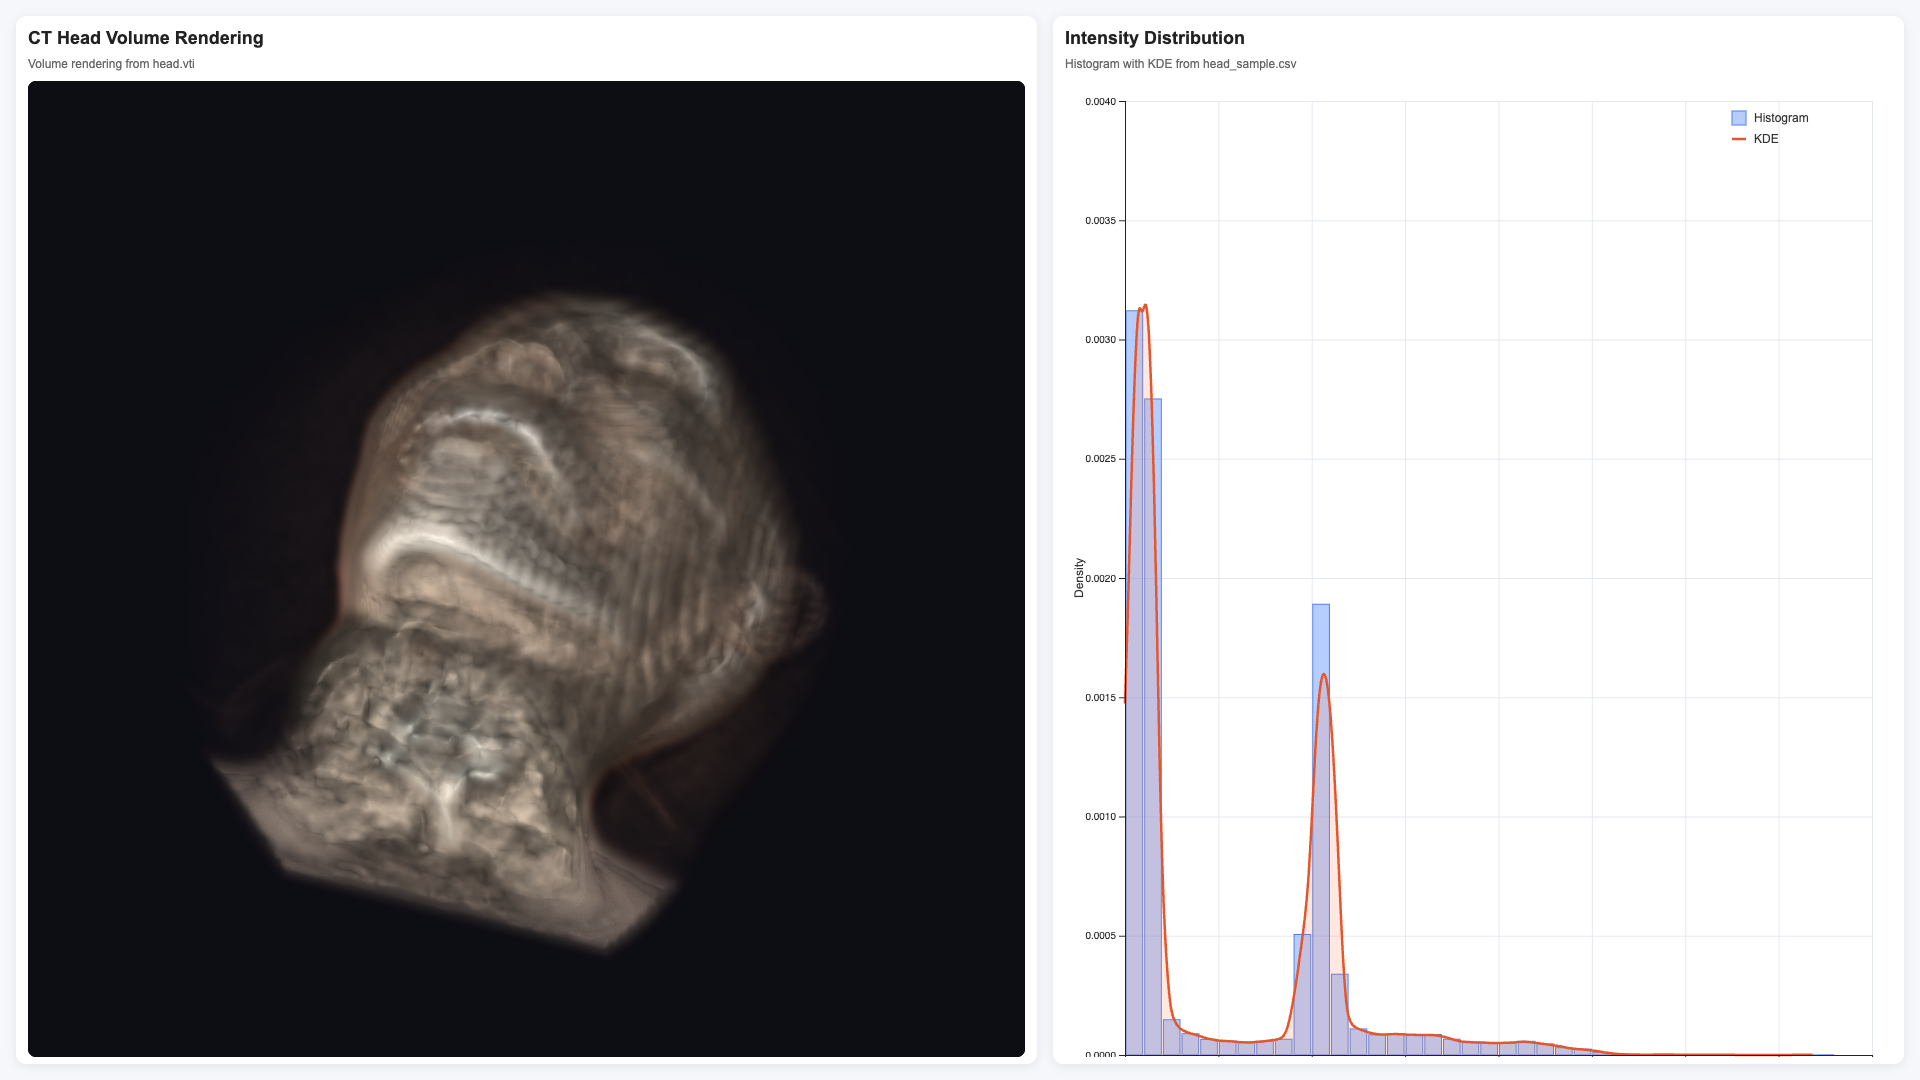Click the blue Histogram legend swatch
Viewport: 1920px width, 1080px height.
(x=1739, y=118)
